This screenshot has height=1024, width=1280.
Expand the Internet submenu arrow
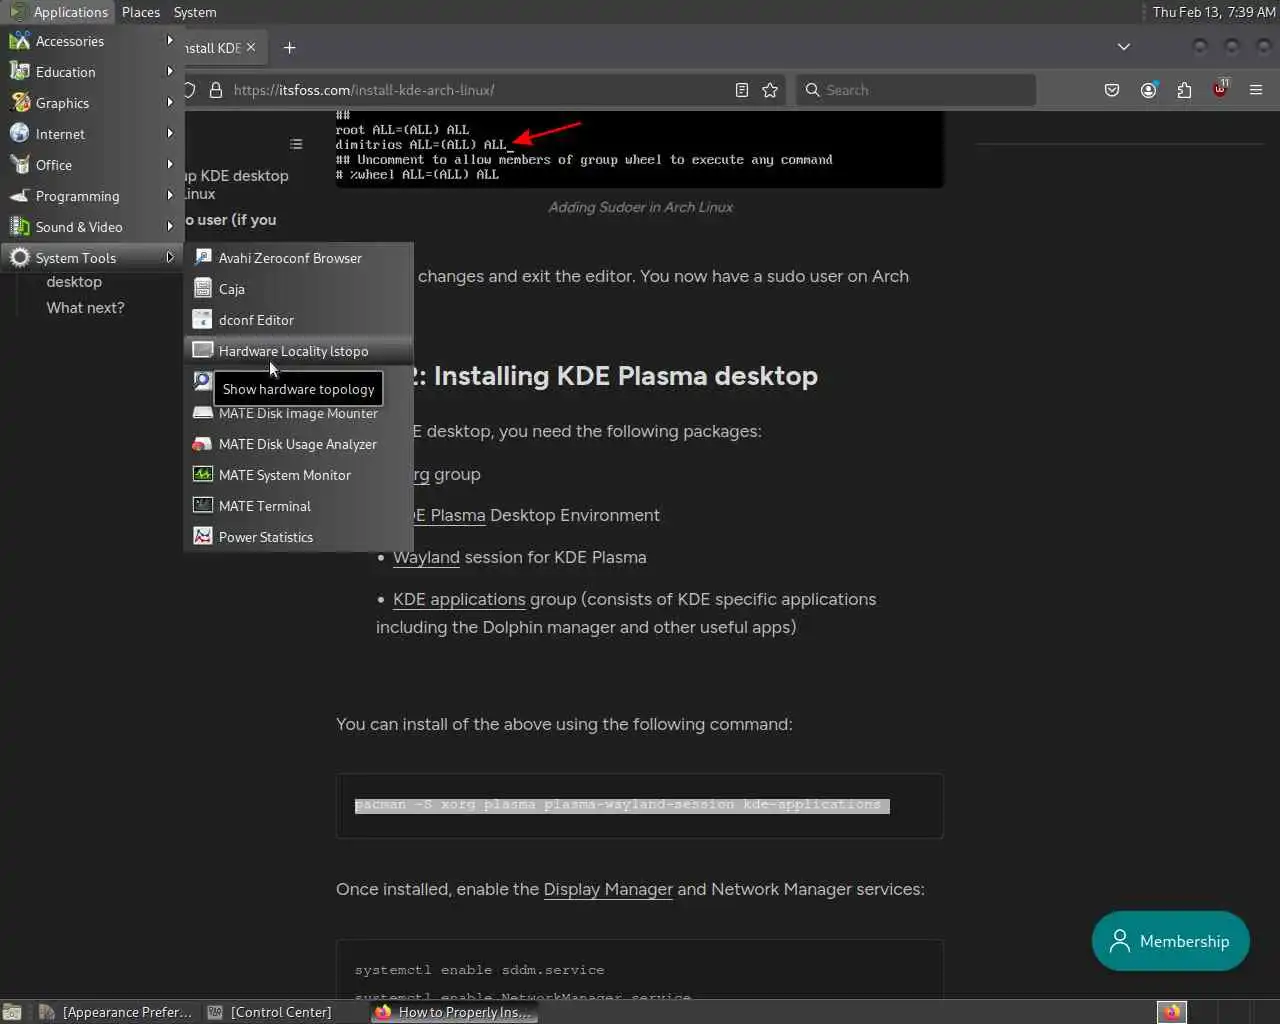tap(170, 134)
